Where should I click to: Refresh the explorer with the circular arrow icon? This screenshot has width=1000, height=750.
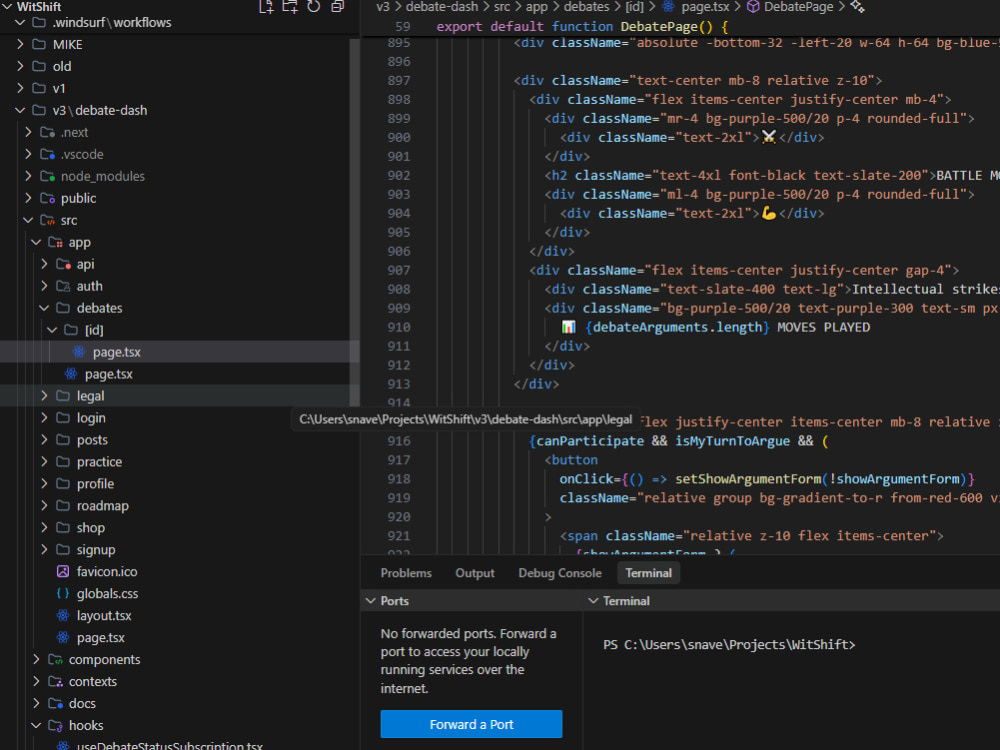pos(314,7)
